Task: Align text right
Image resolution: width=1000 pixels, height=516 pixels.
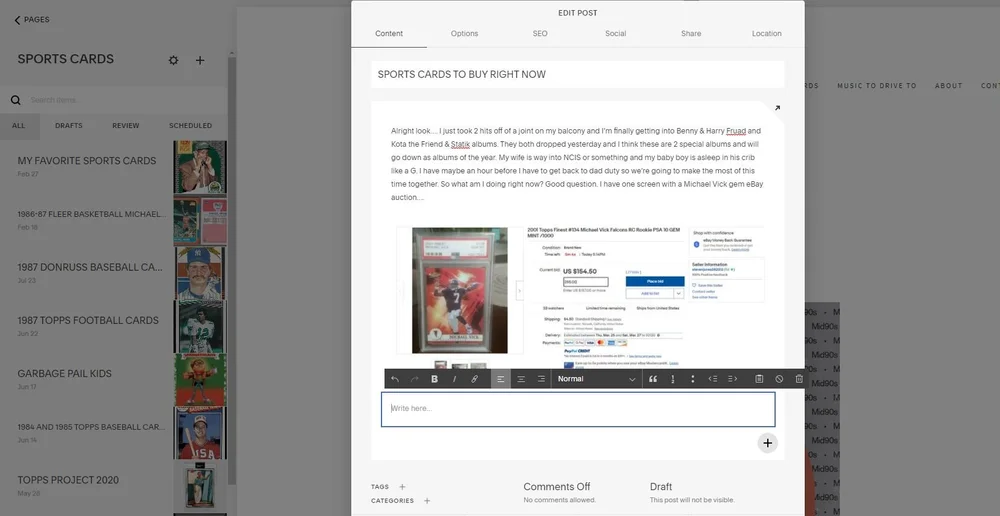Action: click(541, 379)
